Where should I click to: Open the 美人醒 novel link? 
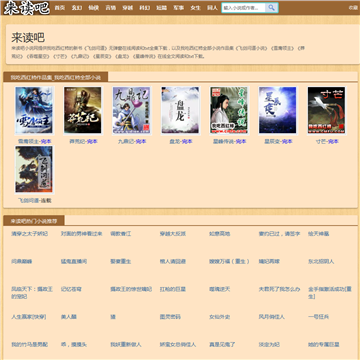pos(69,317)
